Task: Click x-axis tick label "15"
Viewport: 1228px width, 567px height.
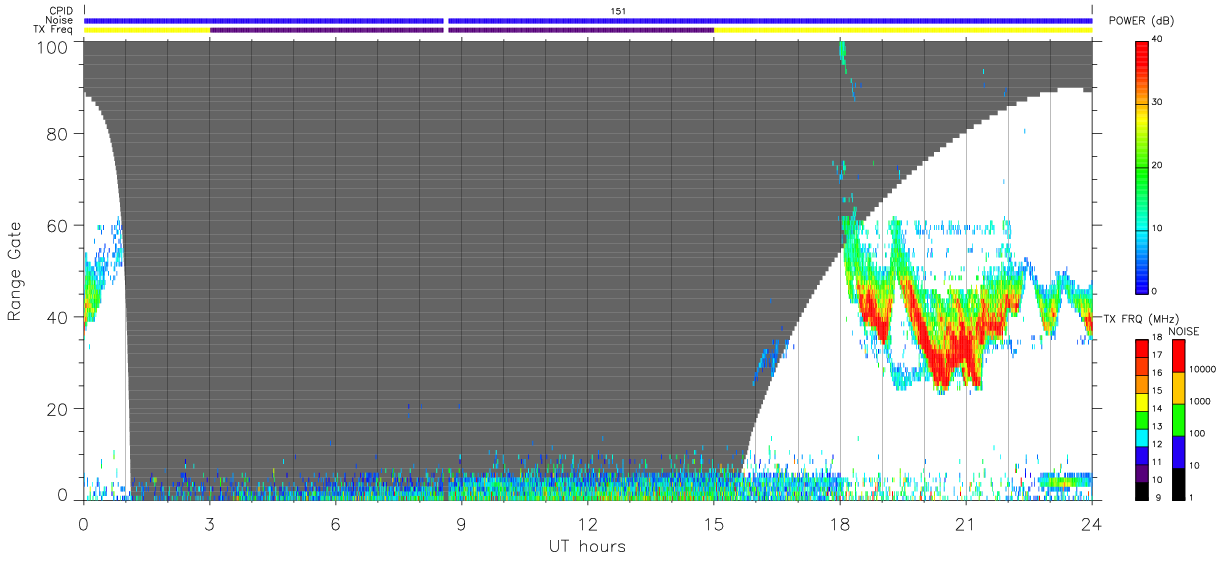Action: coord(714,524)
